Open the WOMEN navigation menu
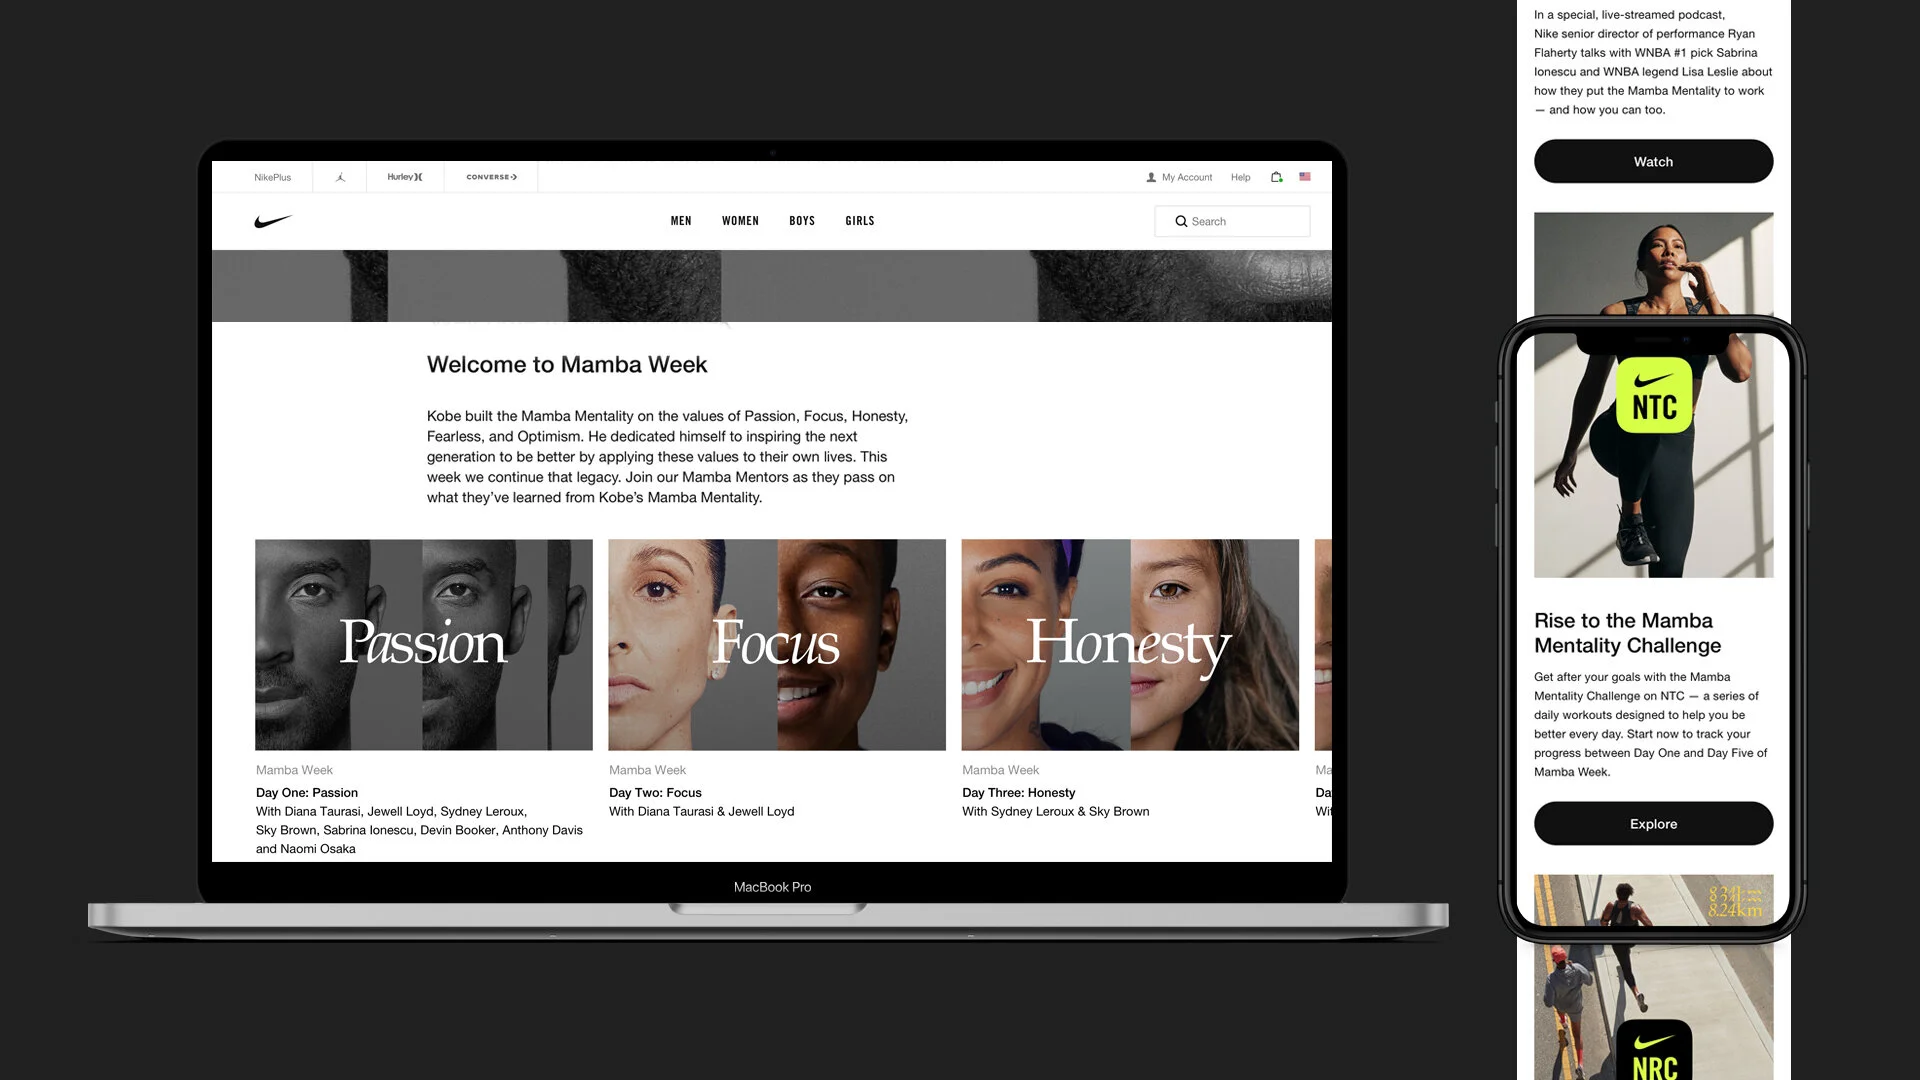 coord(740,221)
